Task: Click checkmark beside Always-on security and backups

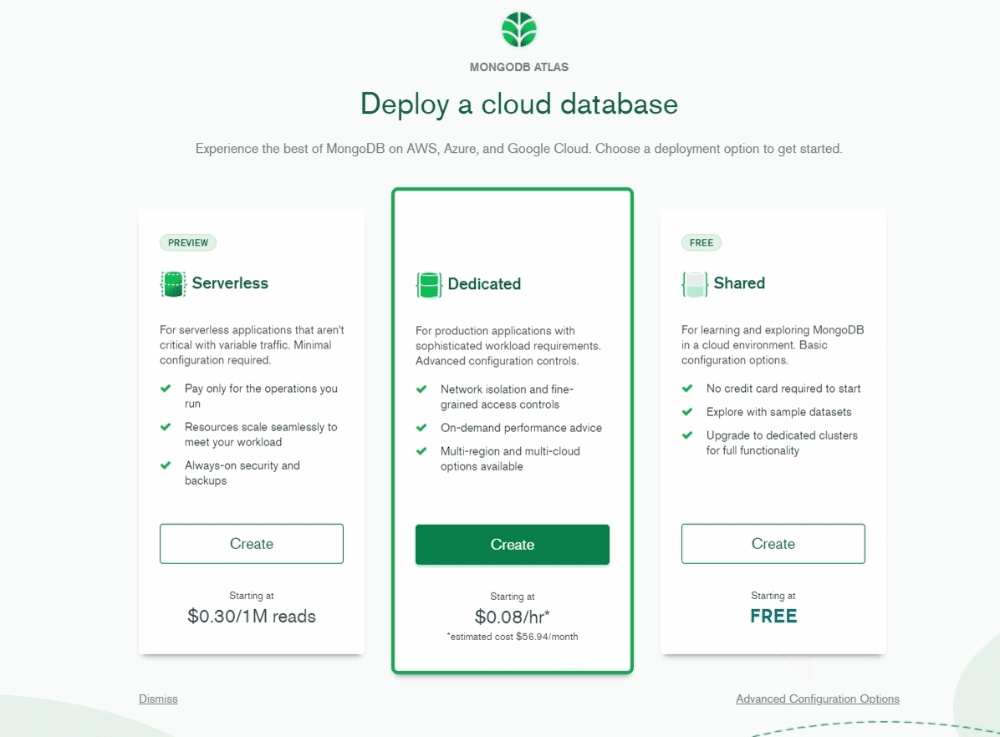Action: coord(166,465)
